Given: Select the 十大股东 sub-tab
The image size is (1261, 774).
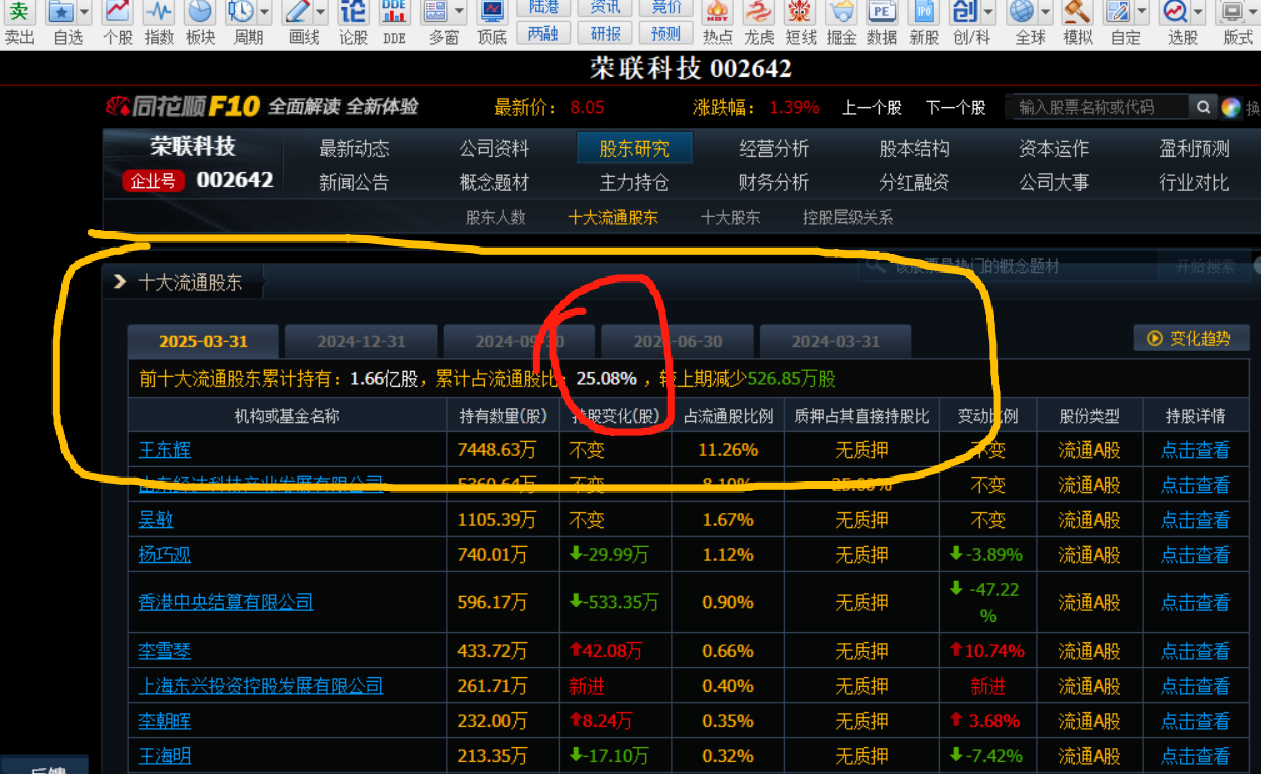Looking at the screenshot, I should click(x=730, y=217).
